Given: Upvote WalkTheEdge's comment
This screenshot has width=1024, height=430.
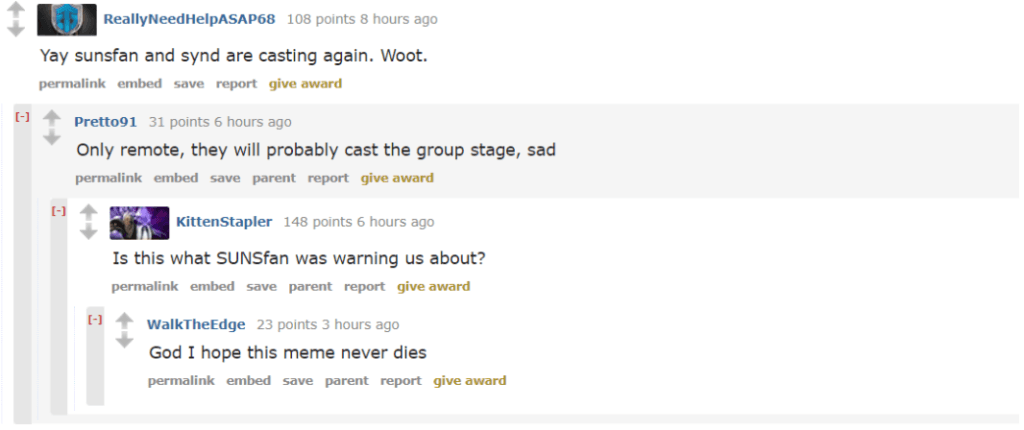Looking at the screenshot, I should tap(124, 320).
